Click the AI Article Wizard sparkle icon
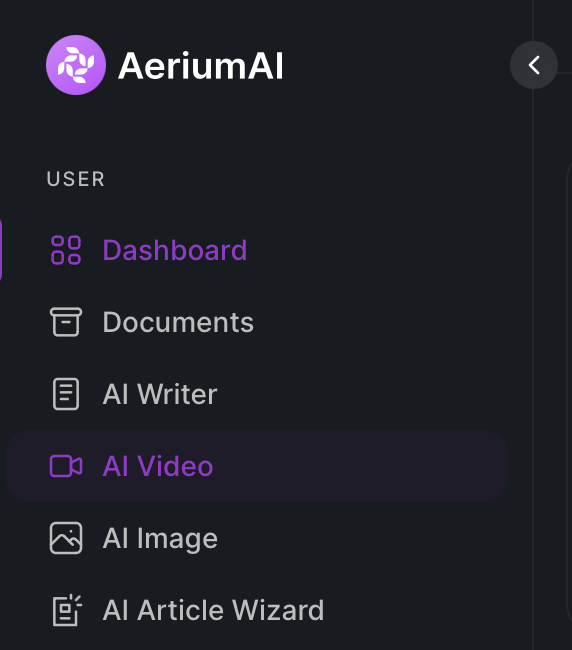The width and height of the screenshot is (572, 650). tap(66, 610)
